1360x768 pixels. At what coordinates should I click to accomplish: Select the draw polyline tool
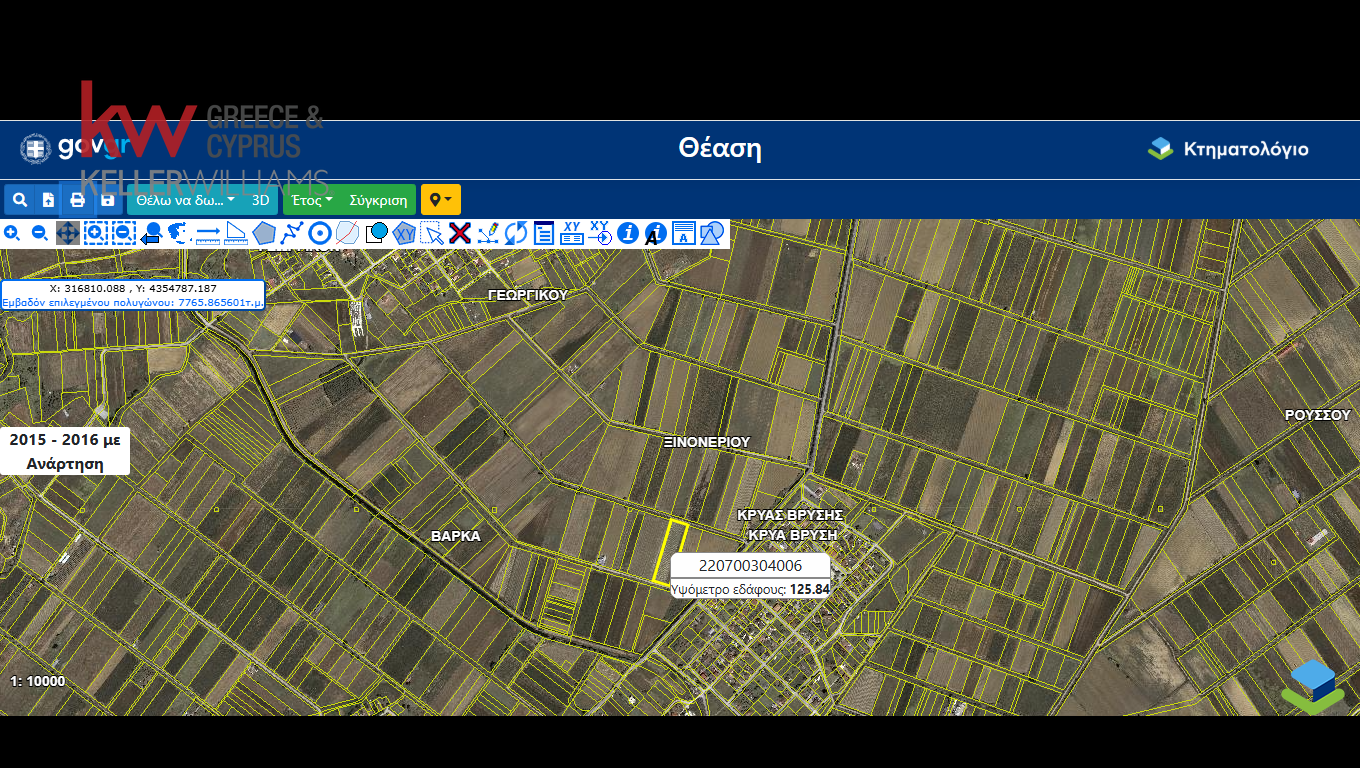tap(292, 234)
